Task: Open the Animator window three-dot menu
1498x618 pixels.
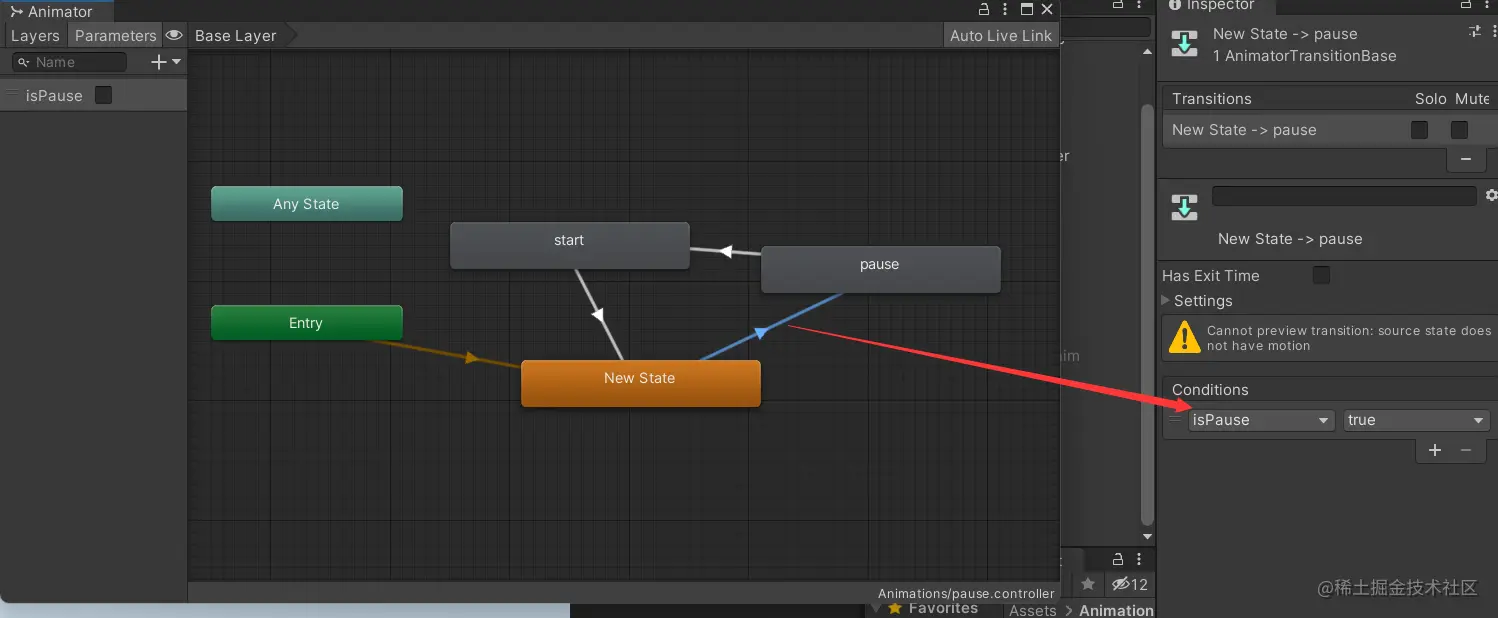Action: [x=1005, y=9]
